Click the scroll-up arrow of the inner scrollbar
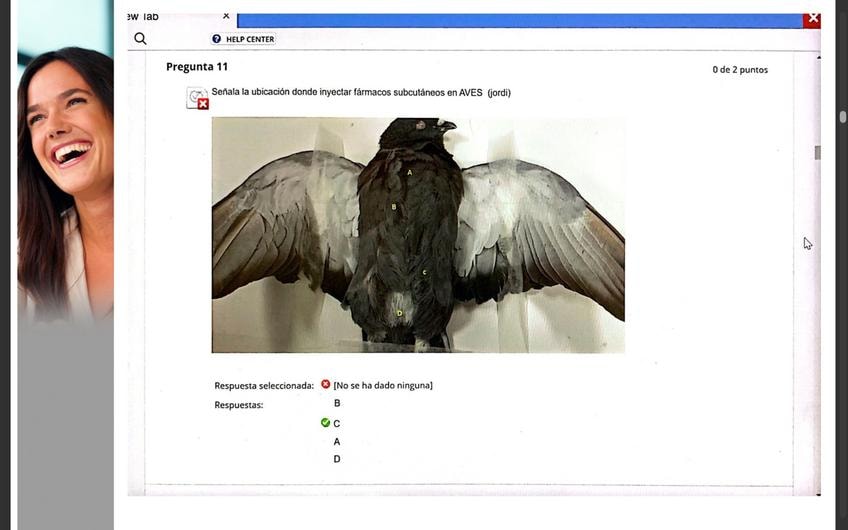Screen dimensions: 848x530 pos(818,57)
